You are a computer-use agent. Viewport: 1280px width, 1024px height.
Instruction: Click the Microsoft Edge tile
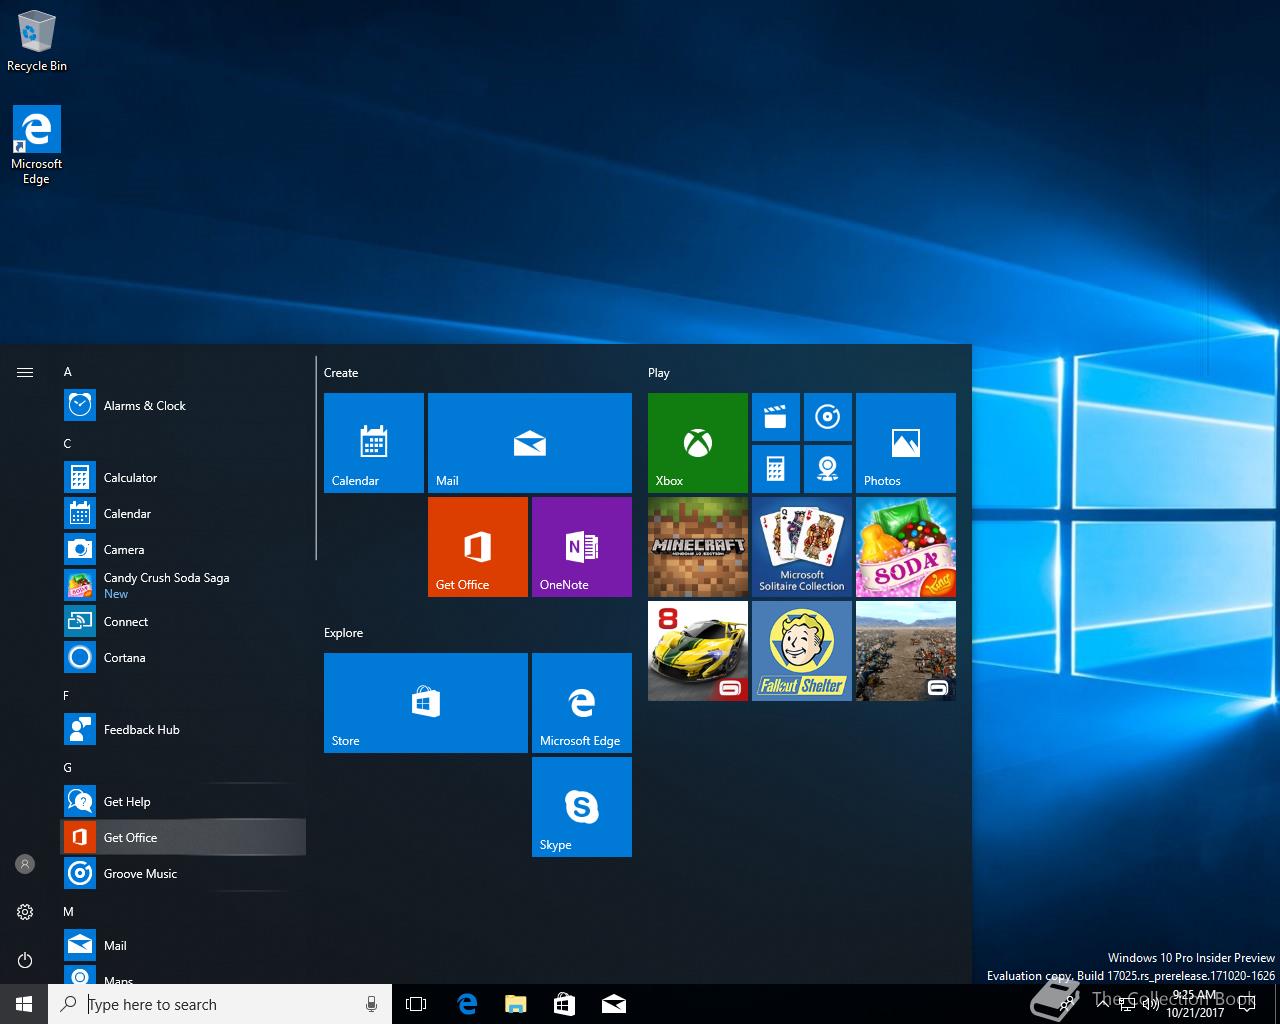pos(582,703)
